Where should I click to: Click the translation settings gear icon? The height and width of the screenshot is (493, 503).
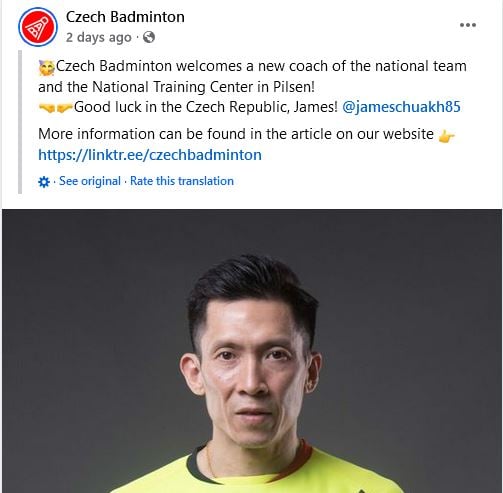tap(44, 182)
